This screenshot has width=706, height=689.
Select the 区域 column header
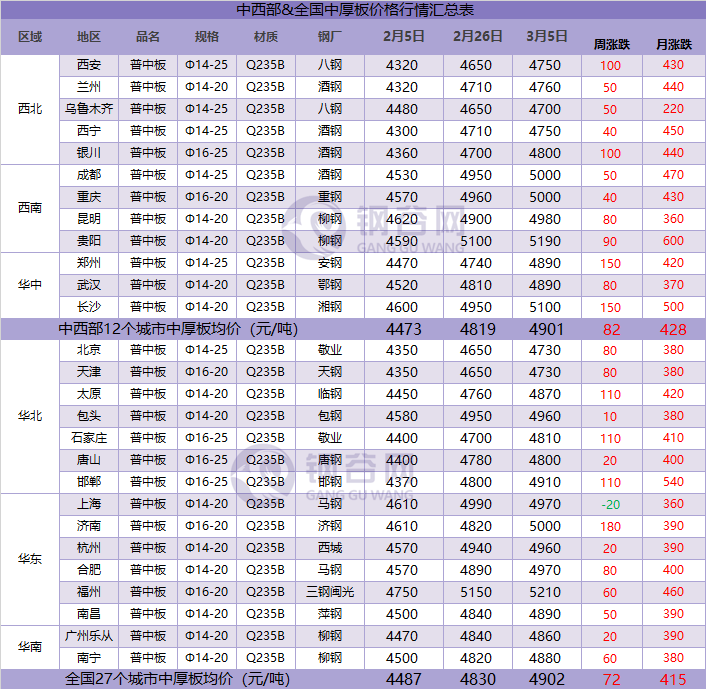coord(30,37)
